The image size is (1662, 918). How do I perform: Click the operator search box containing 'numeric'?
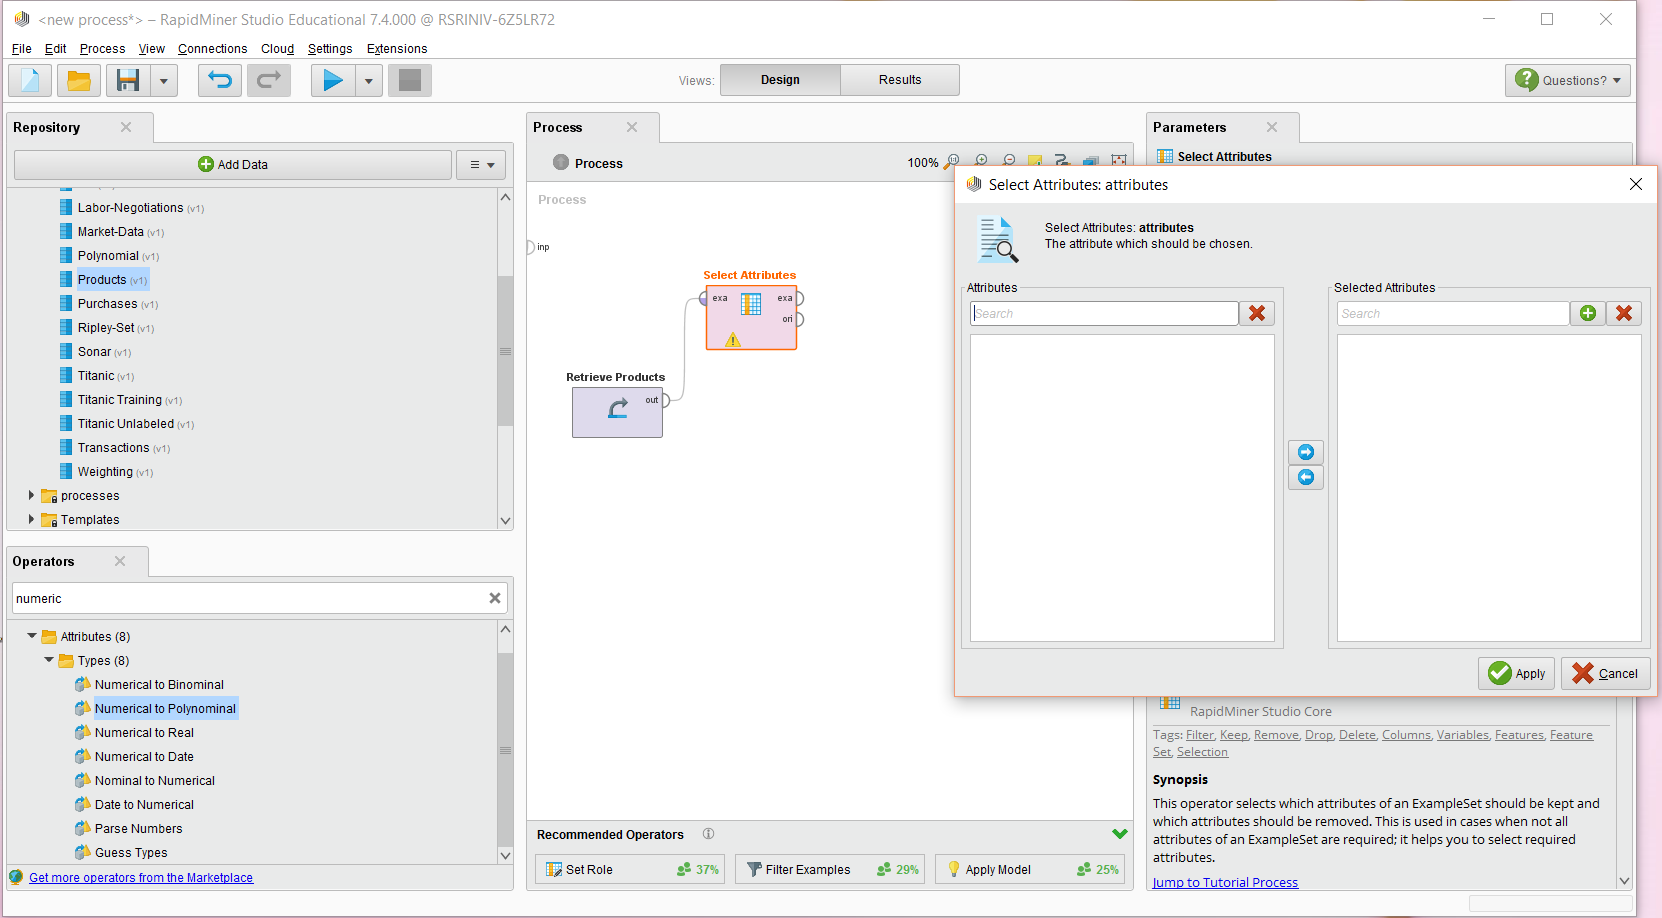click(250, 598)
